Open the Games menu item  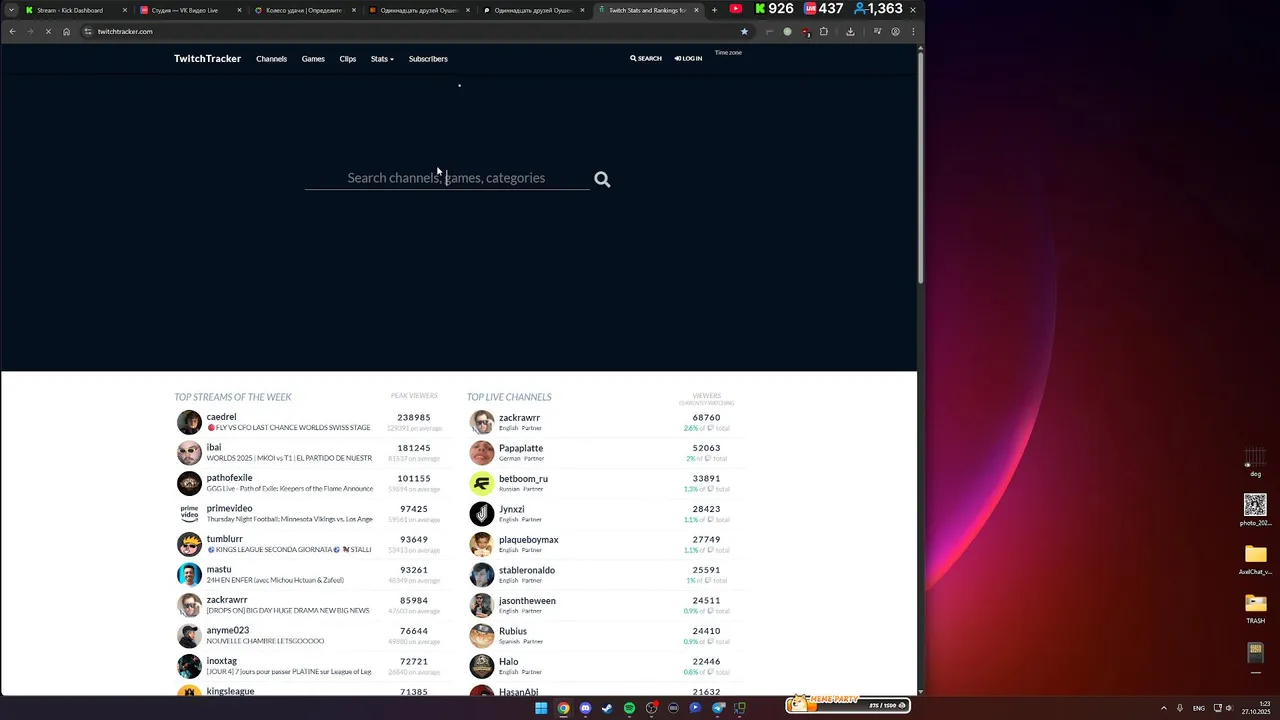coord(313,59)
